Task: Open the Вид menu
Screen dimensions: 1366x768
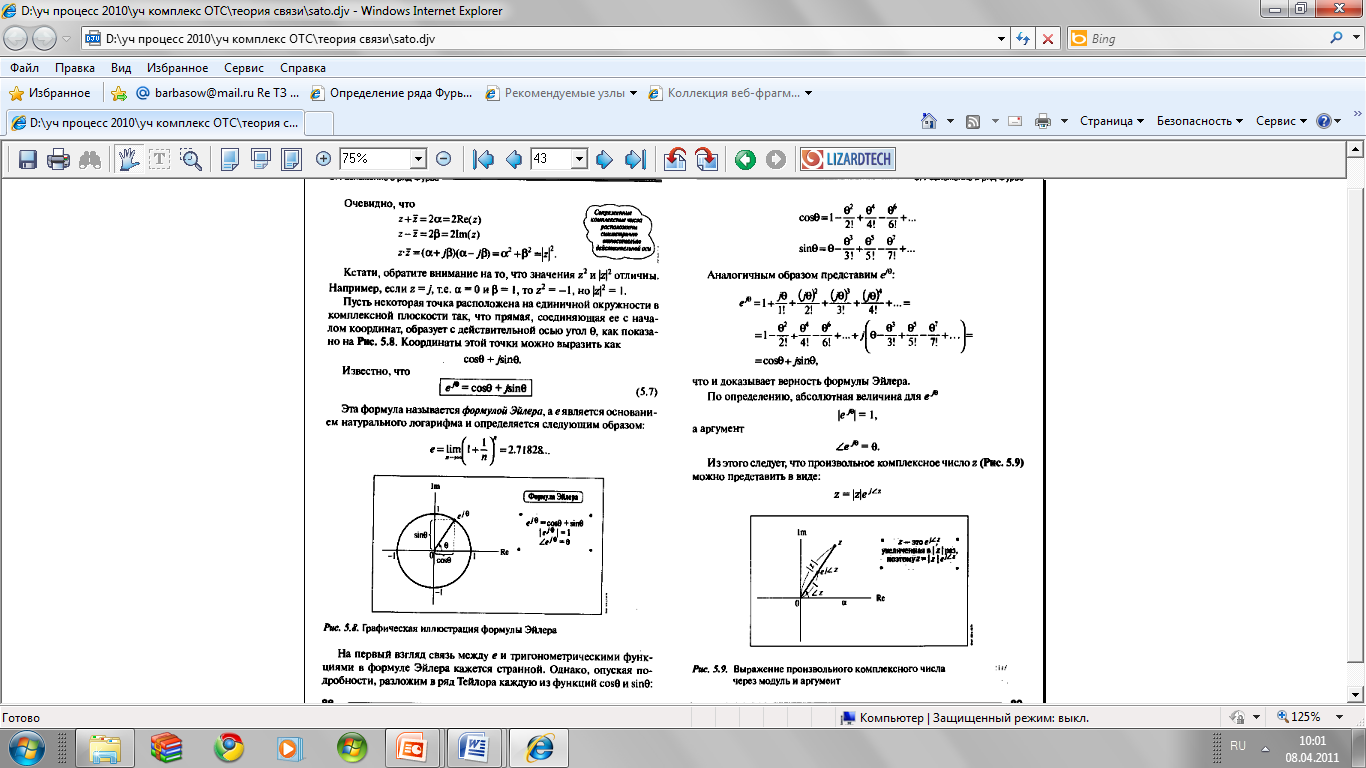Action: coord(121,68)
